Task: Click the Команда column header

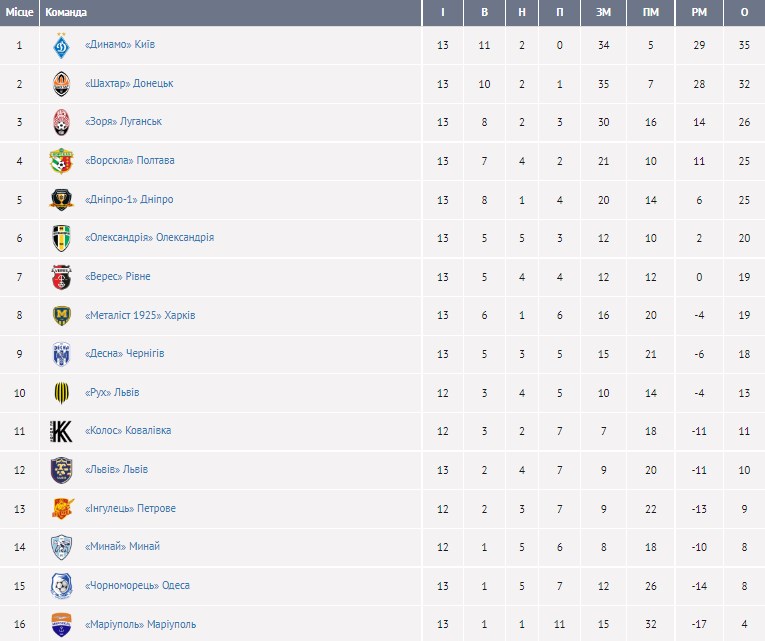Action: 66,13
